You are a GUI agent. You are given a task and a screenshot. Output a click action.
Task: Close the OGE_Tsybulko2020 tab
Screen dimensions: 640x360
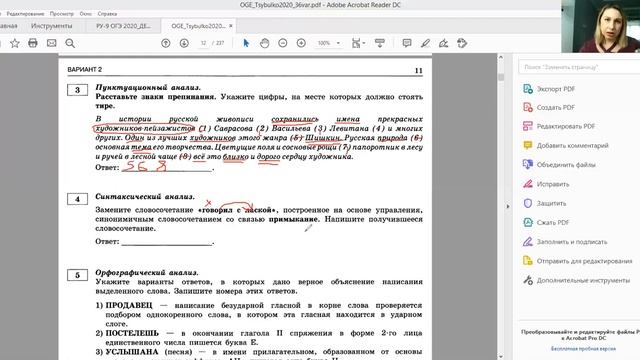point(231,26)
